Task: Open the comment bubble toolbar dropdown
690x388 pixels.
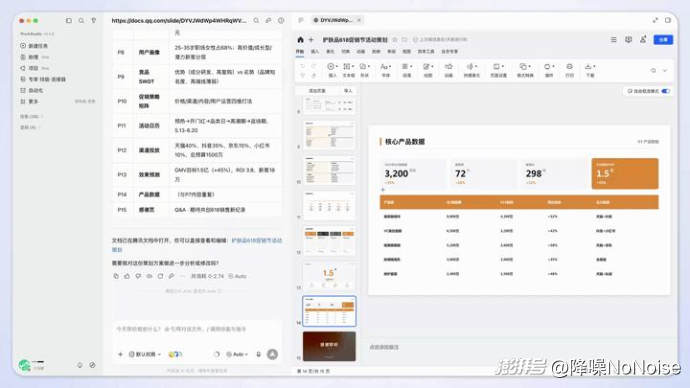Action: [x=549, y=70]
